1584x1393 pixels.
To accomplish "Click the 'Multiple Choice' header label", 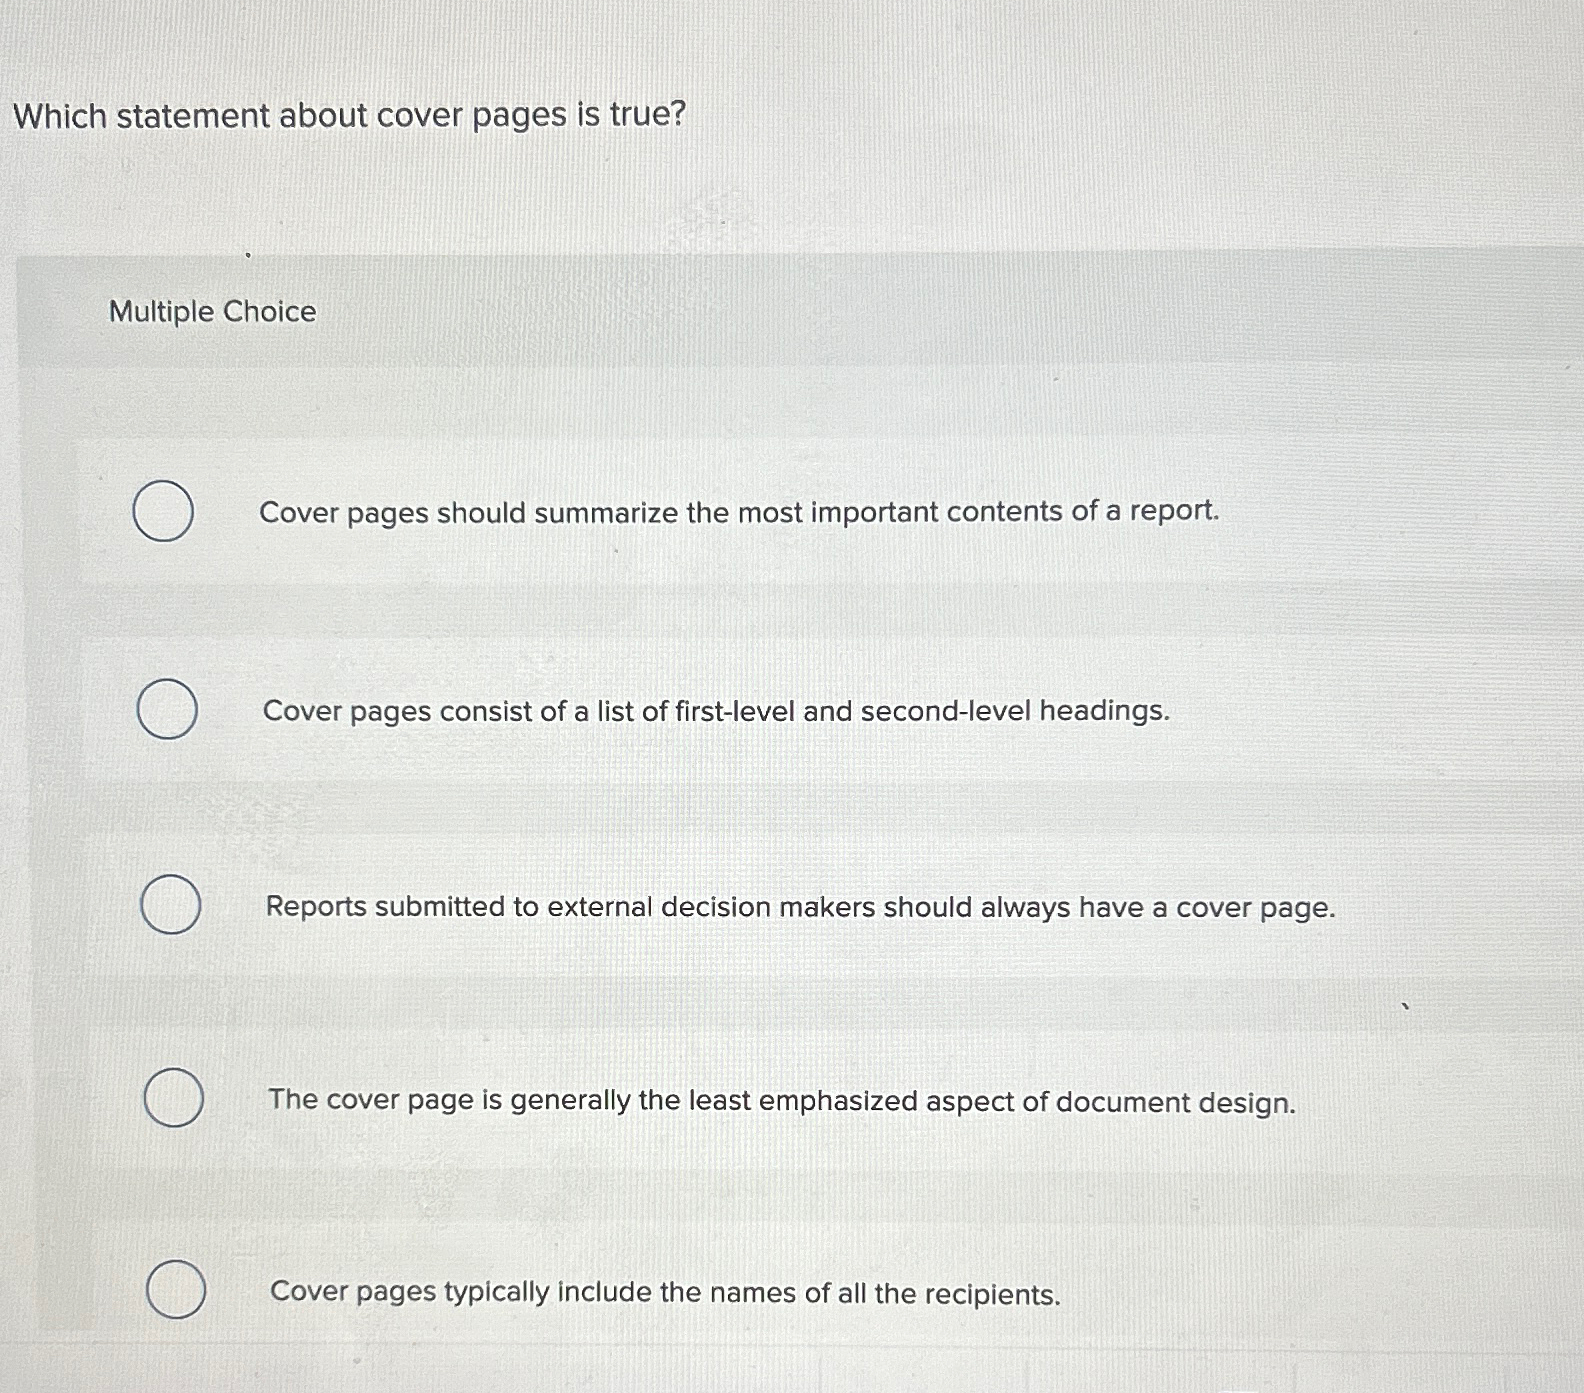I will click(x=210, y=313).
